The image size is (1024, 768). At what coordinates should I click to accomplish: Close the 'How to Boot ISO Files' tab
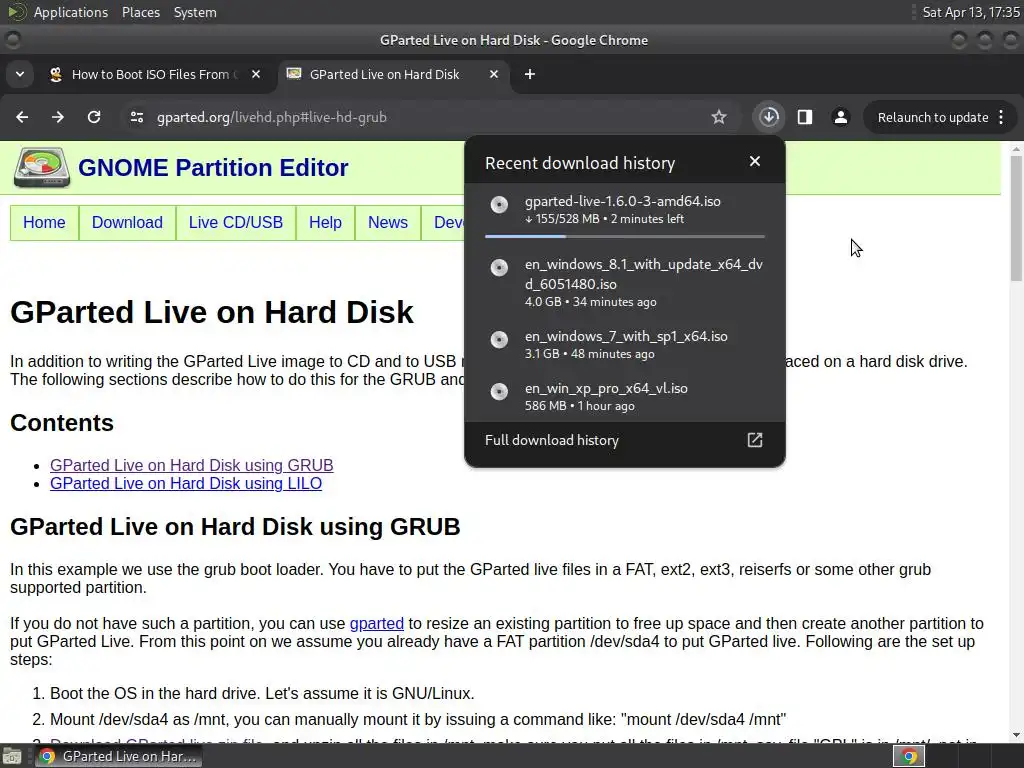(x=256, y=74)
